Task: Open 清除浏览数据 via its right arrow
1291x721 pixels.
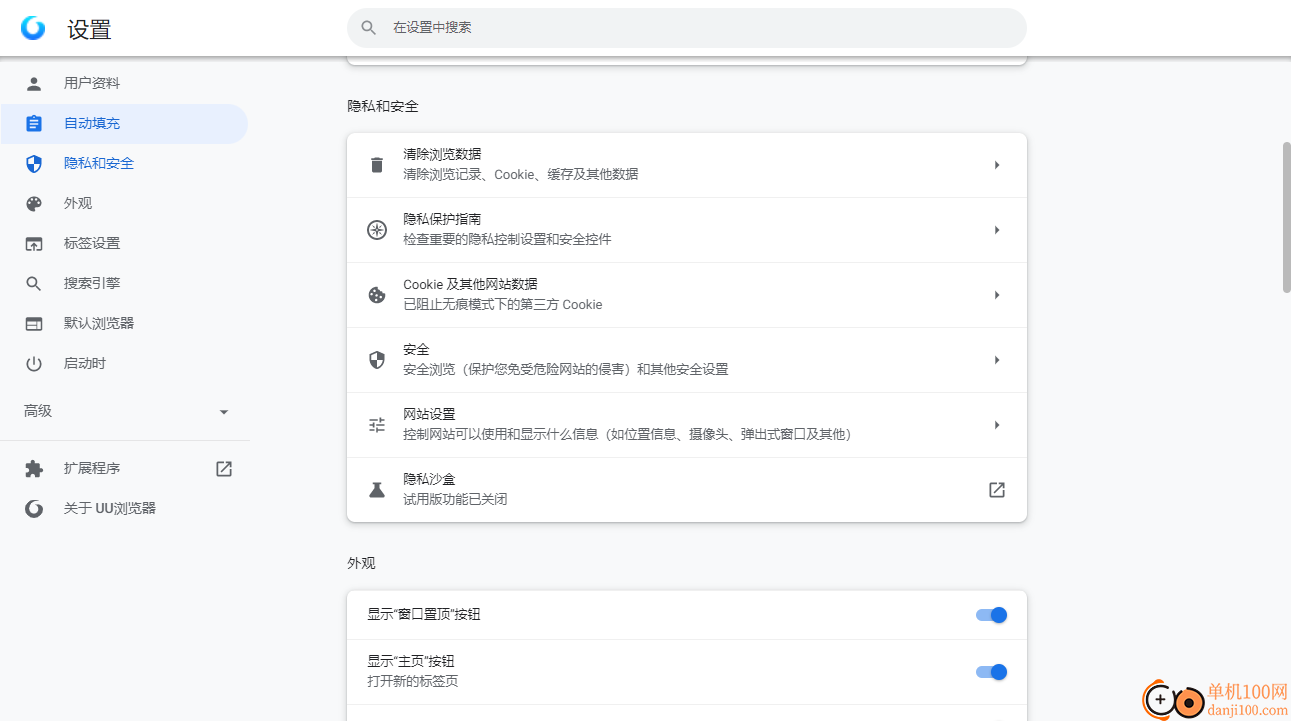Action: [997, 165]
